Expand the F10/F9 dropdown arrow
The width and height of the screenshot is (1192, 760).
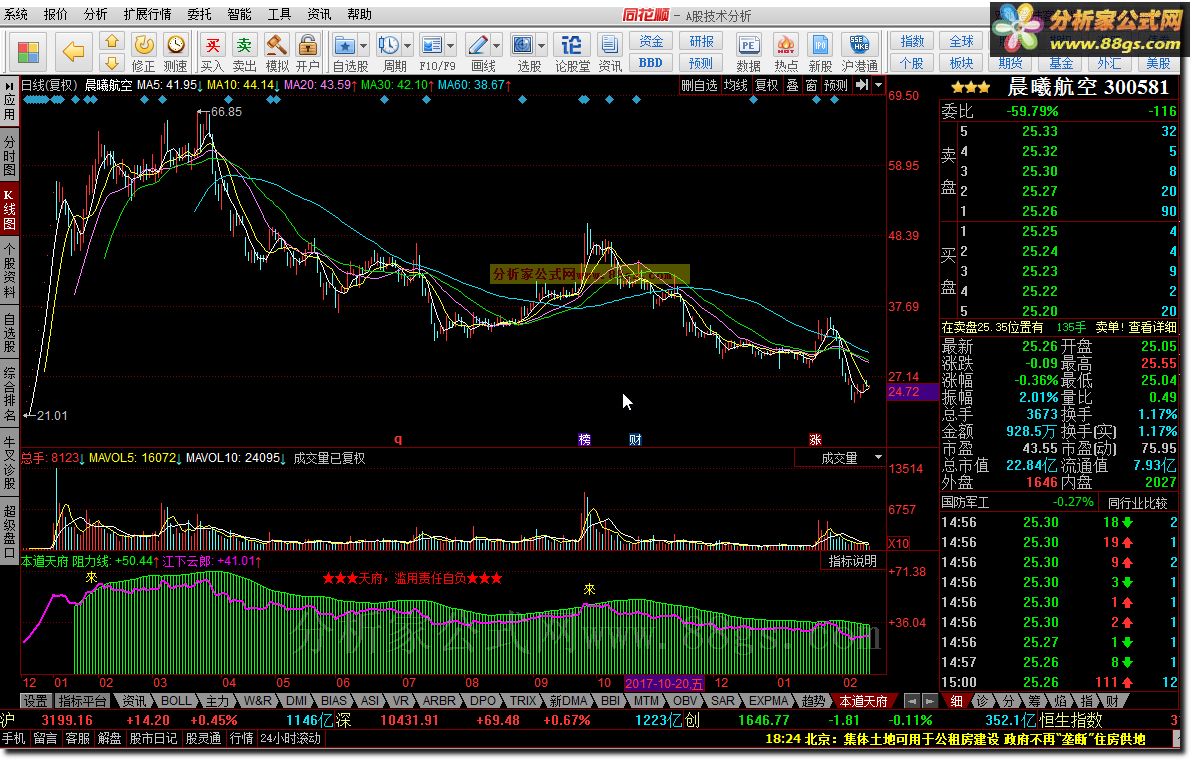(x=450, y=46)
